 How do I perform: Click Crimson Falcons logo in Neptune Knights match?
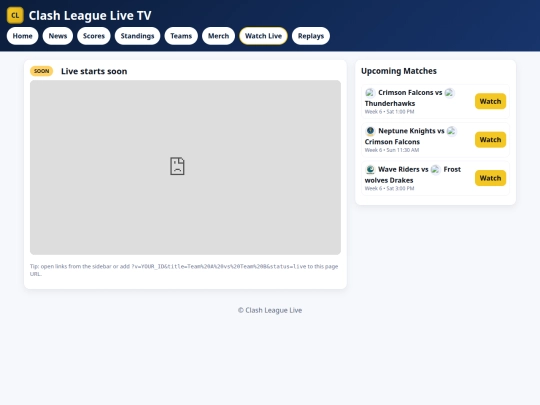451,131
